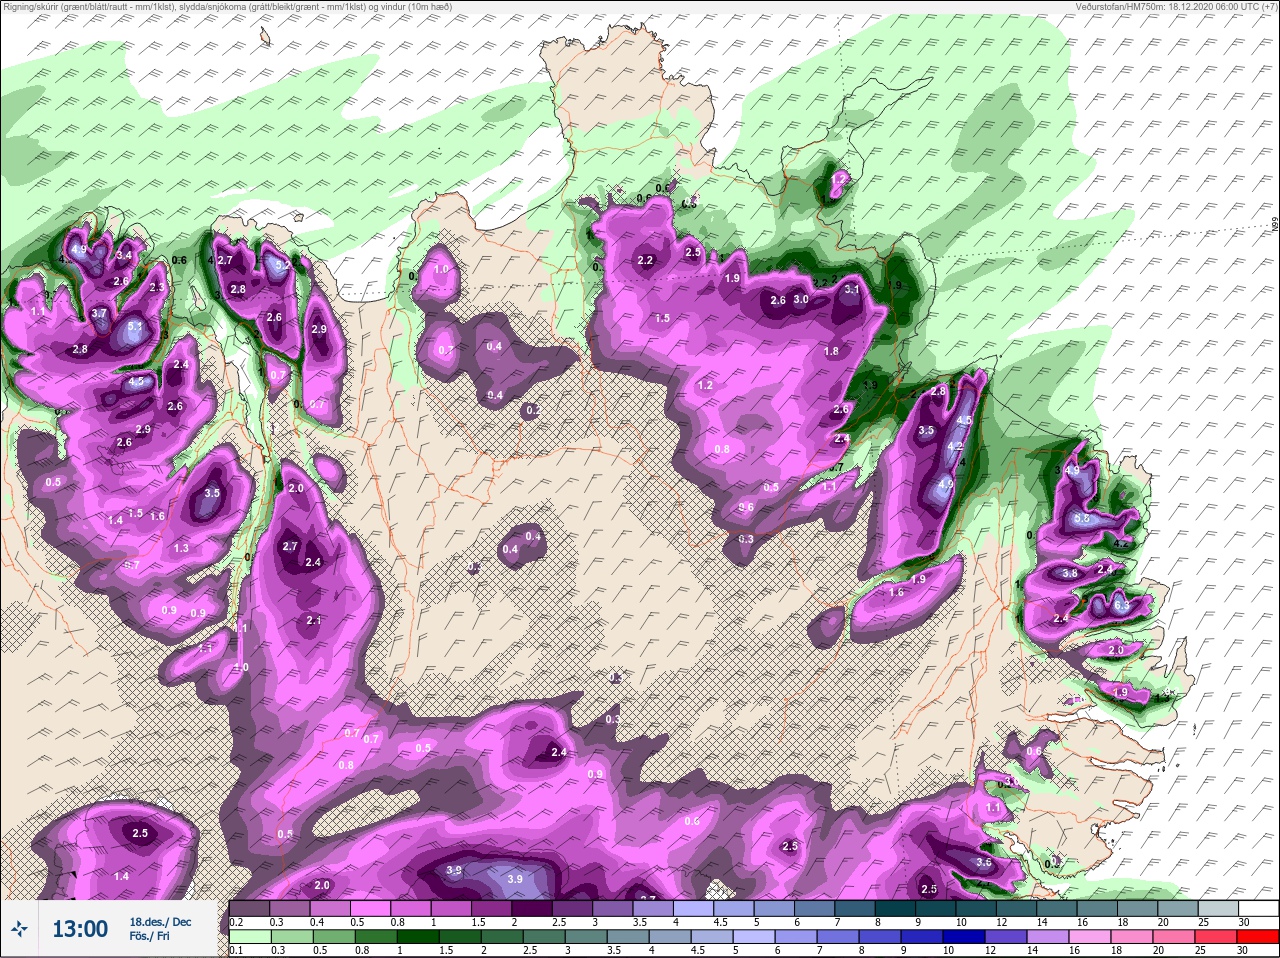Screen dimensions: 1280x958
Task: Click the 3.6 precipitation value on the map
Action: point(984,862)
